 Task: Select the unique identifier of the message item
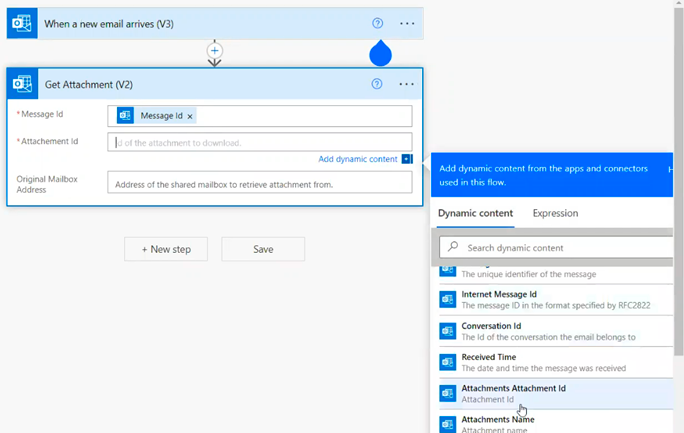point(556,274)
